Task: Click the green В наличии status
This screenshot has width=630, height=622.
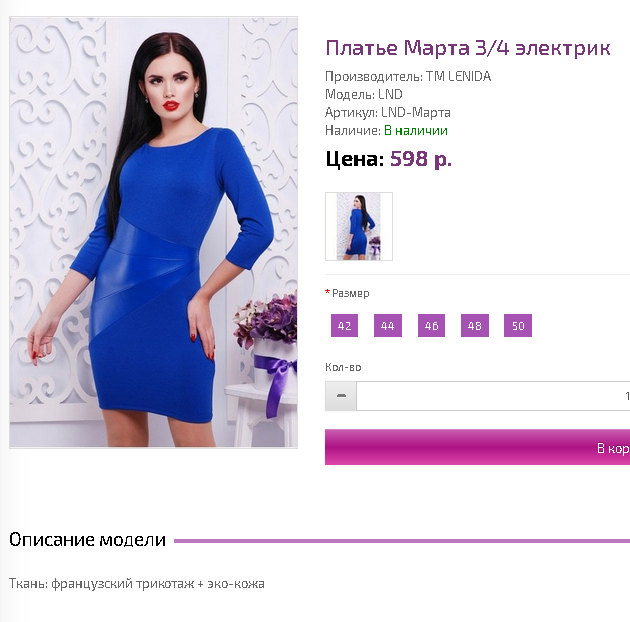Action: tap(416, 131)
